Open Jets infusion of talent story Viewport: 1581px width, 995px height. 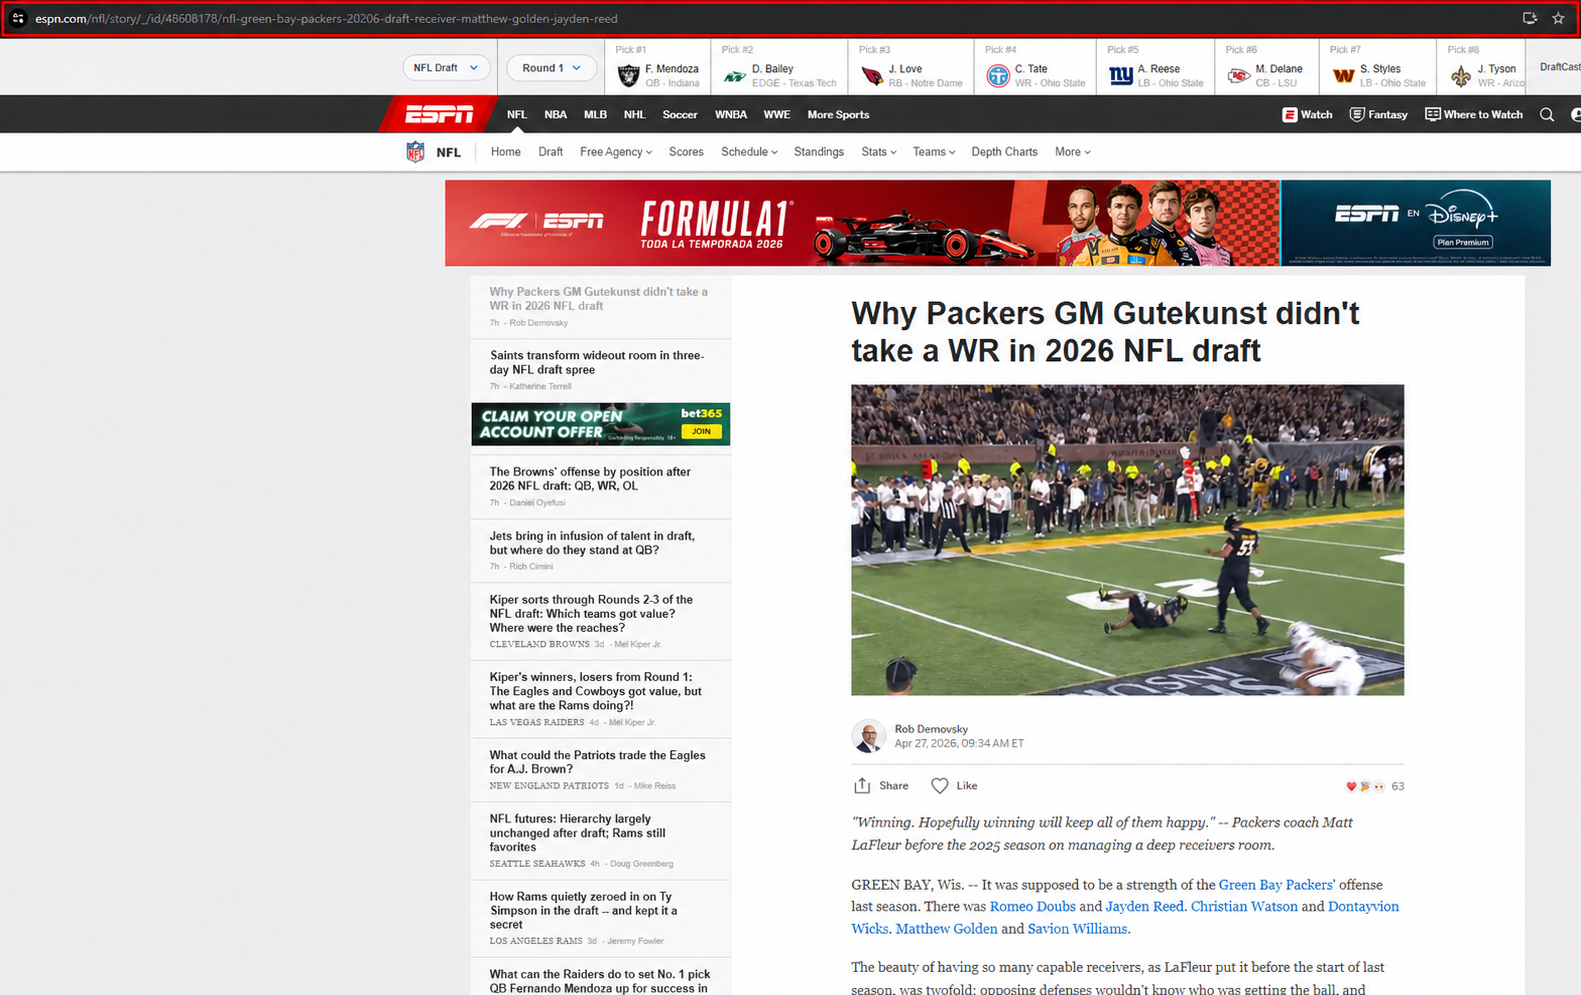(592, 543)
